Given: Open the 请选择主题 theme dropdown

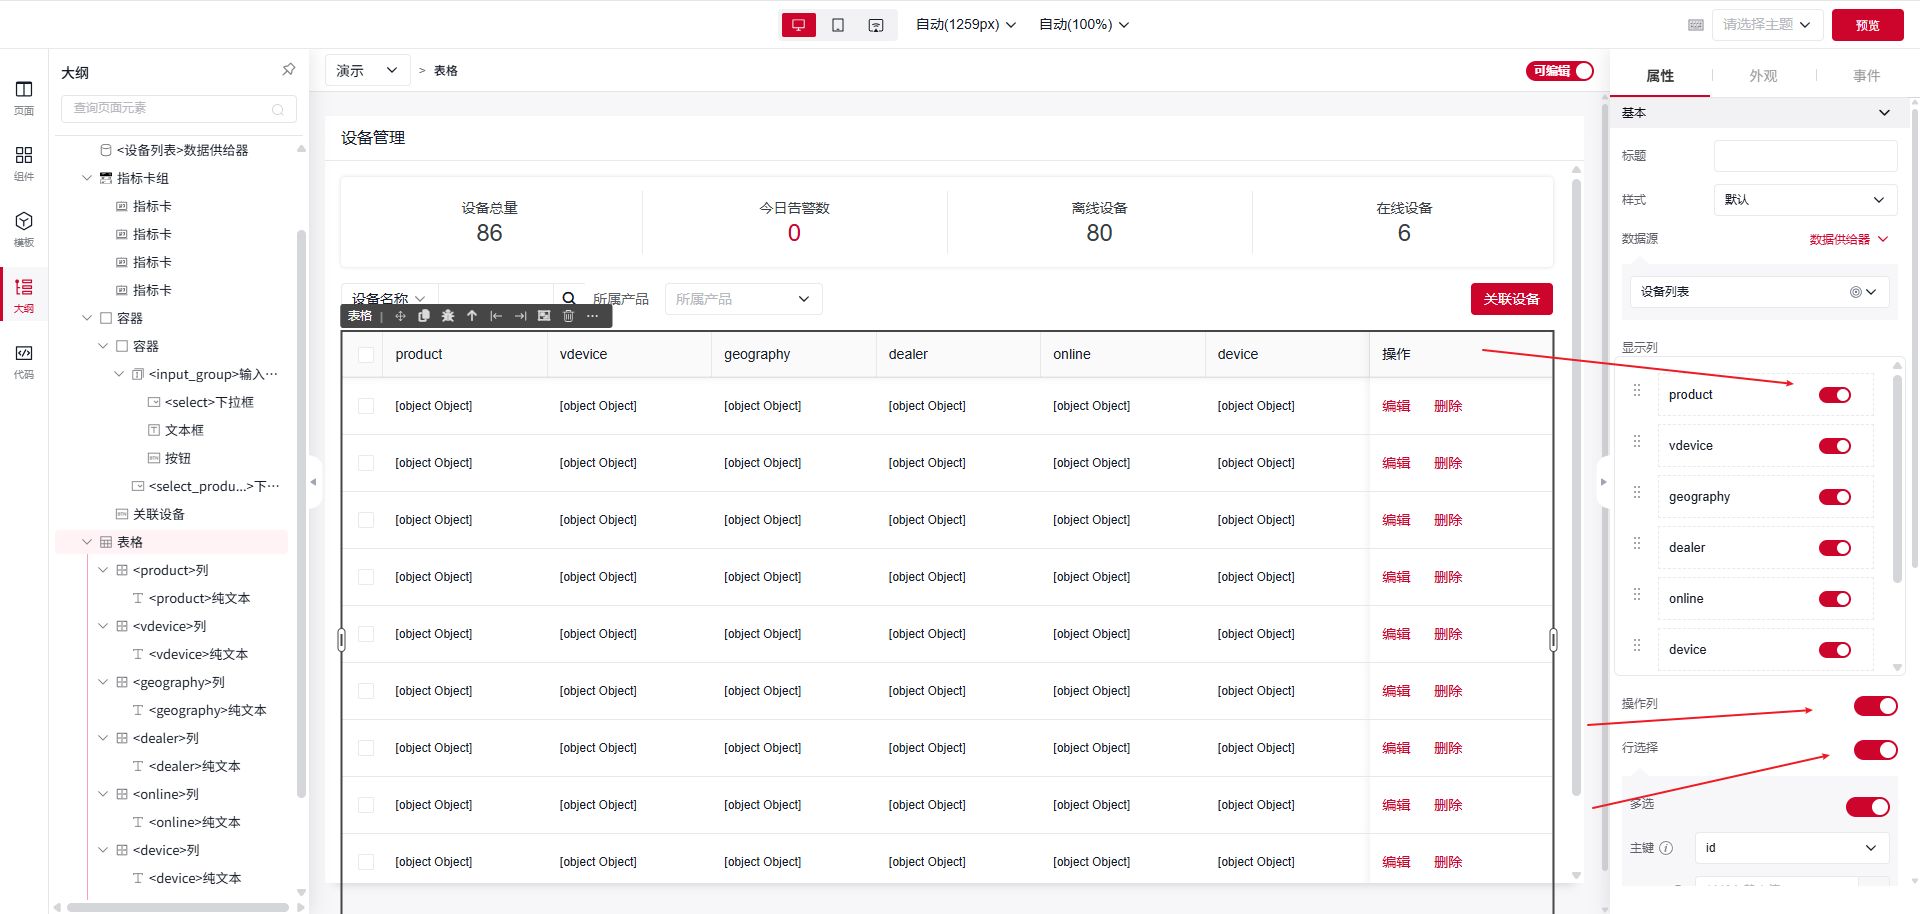Looking at the screenshot, I should (1766, 25).
